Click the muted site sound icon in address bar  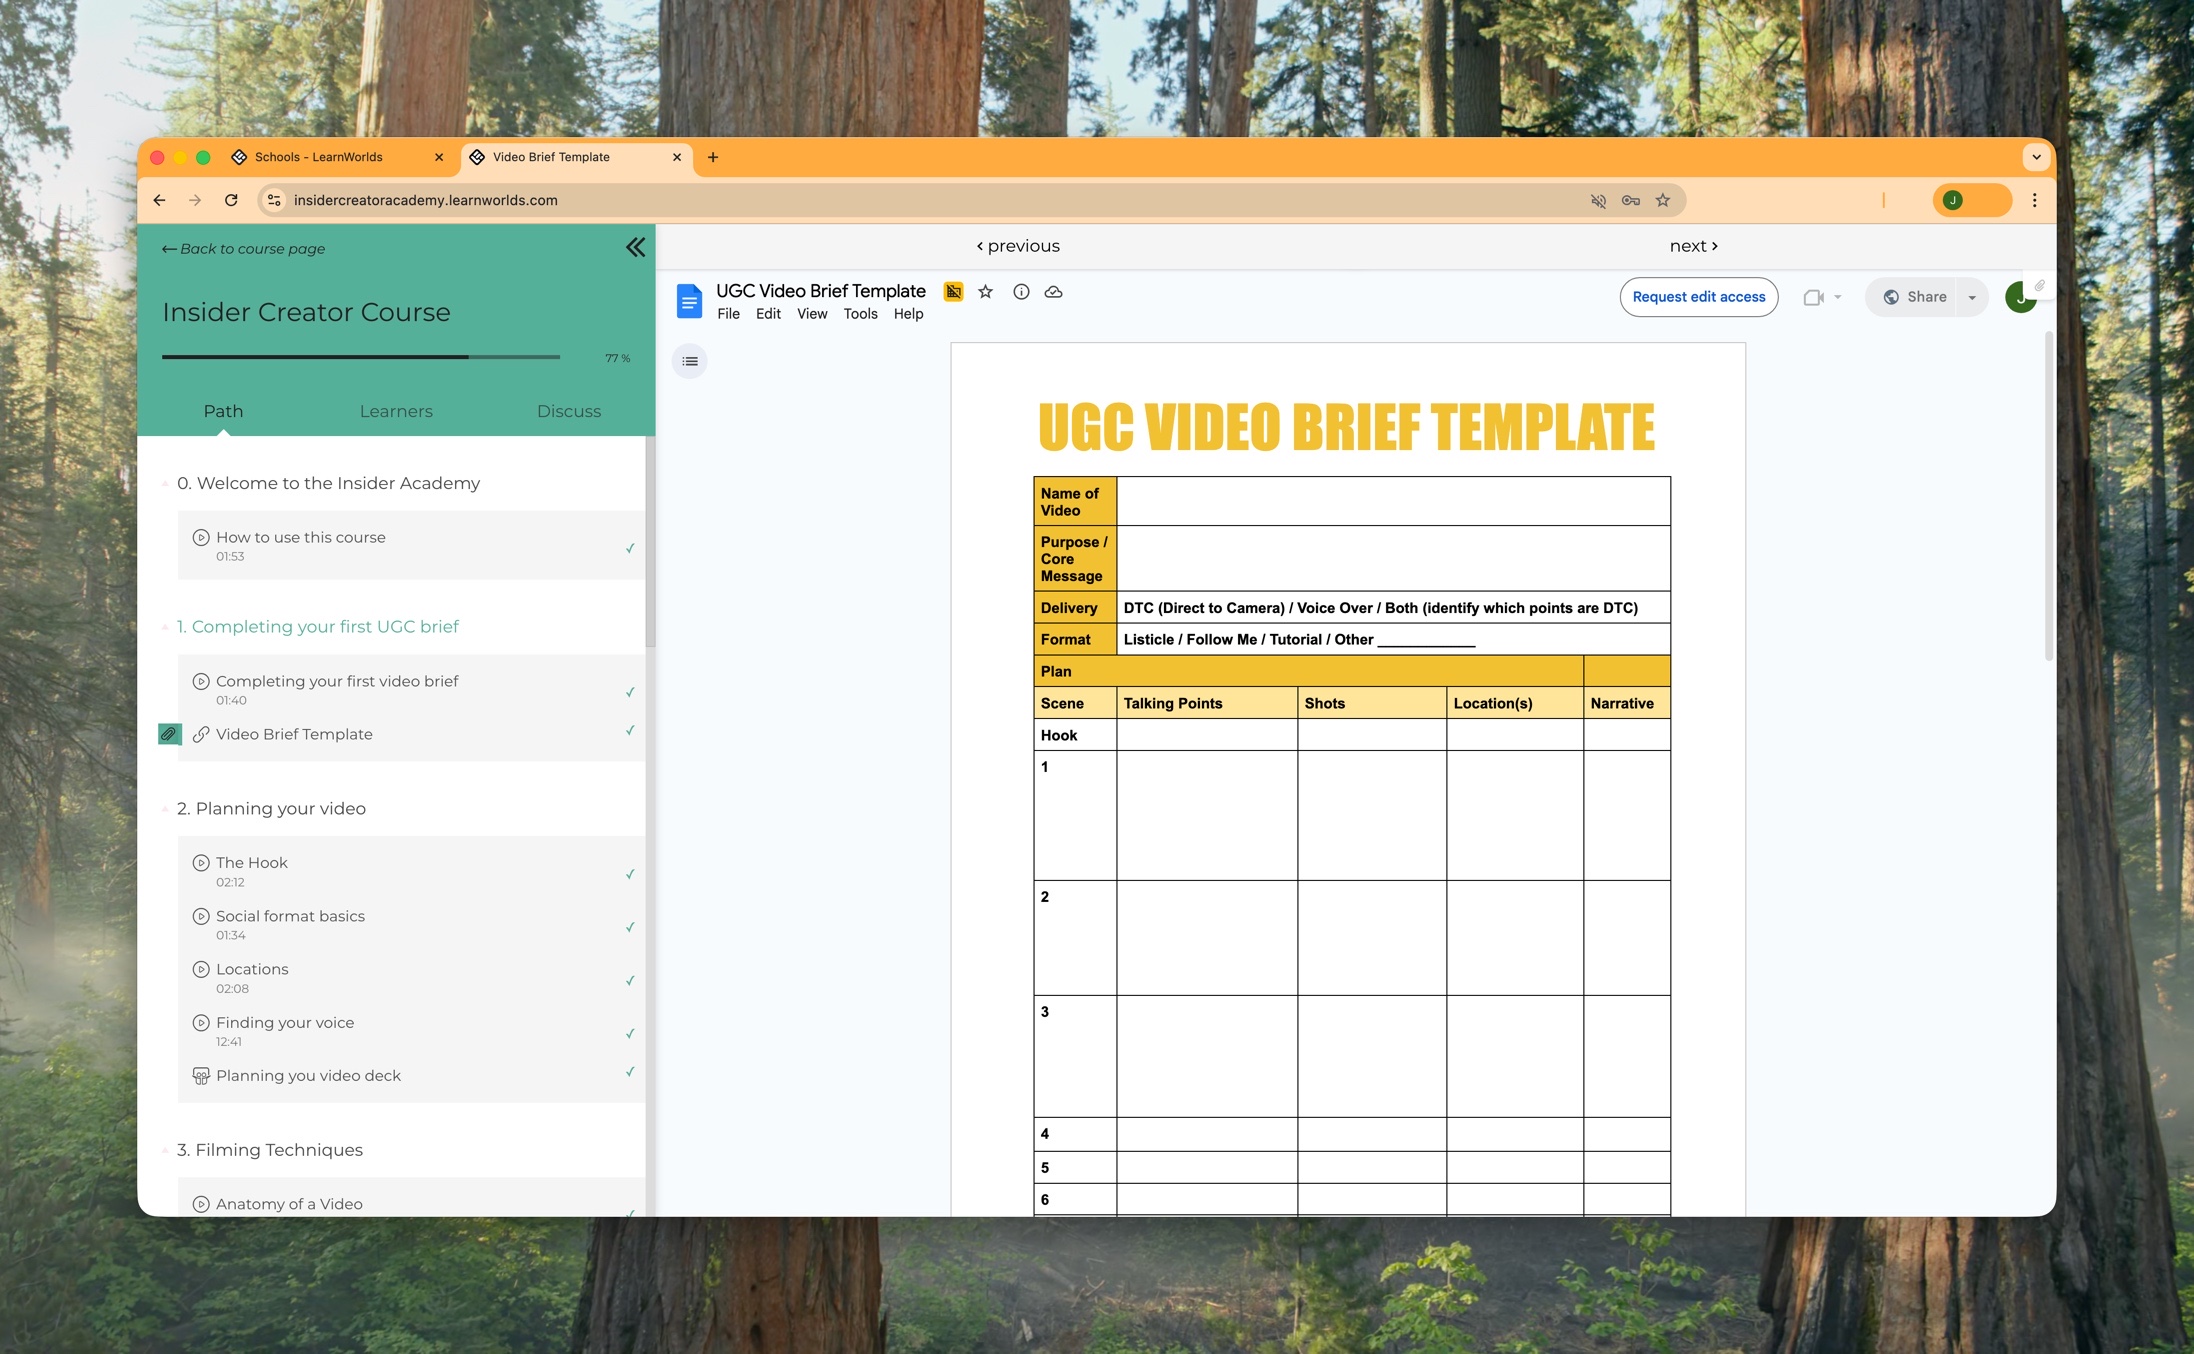coord(1598,200)
